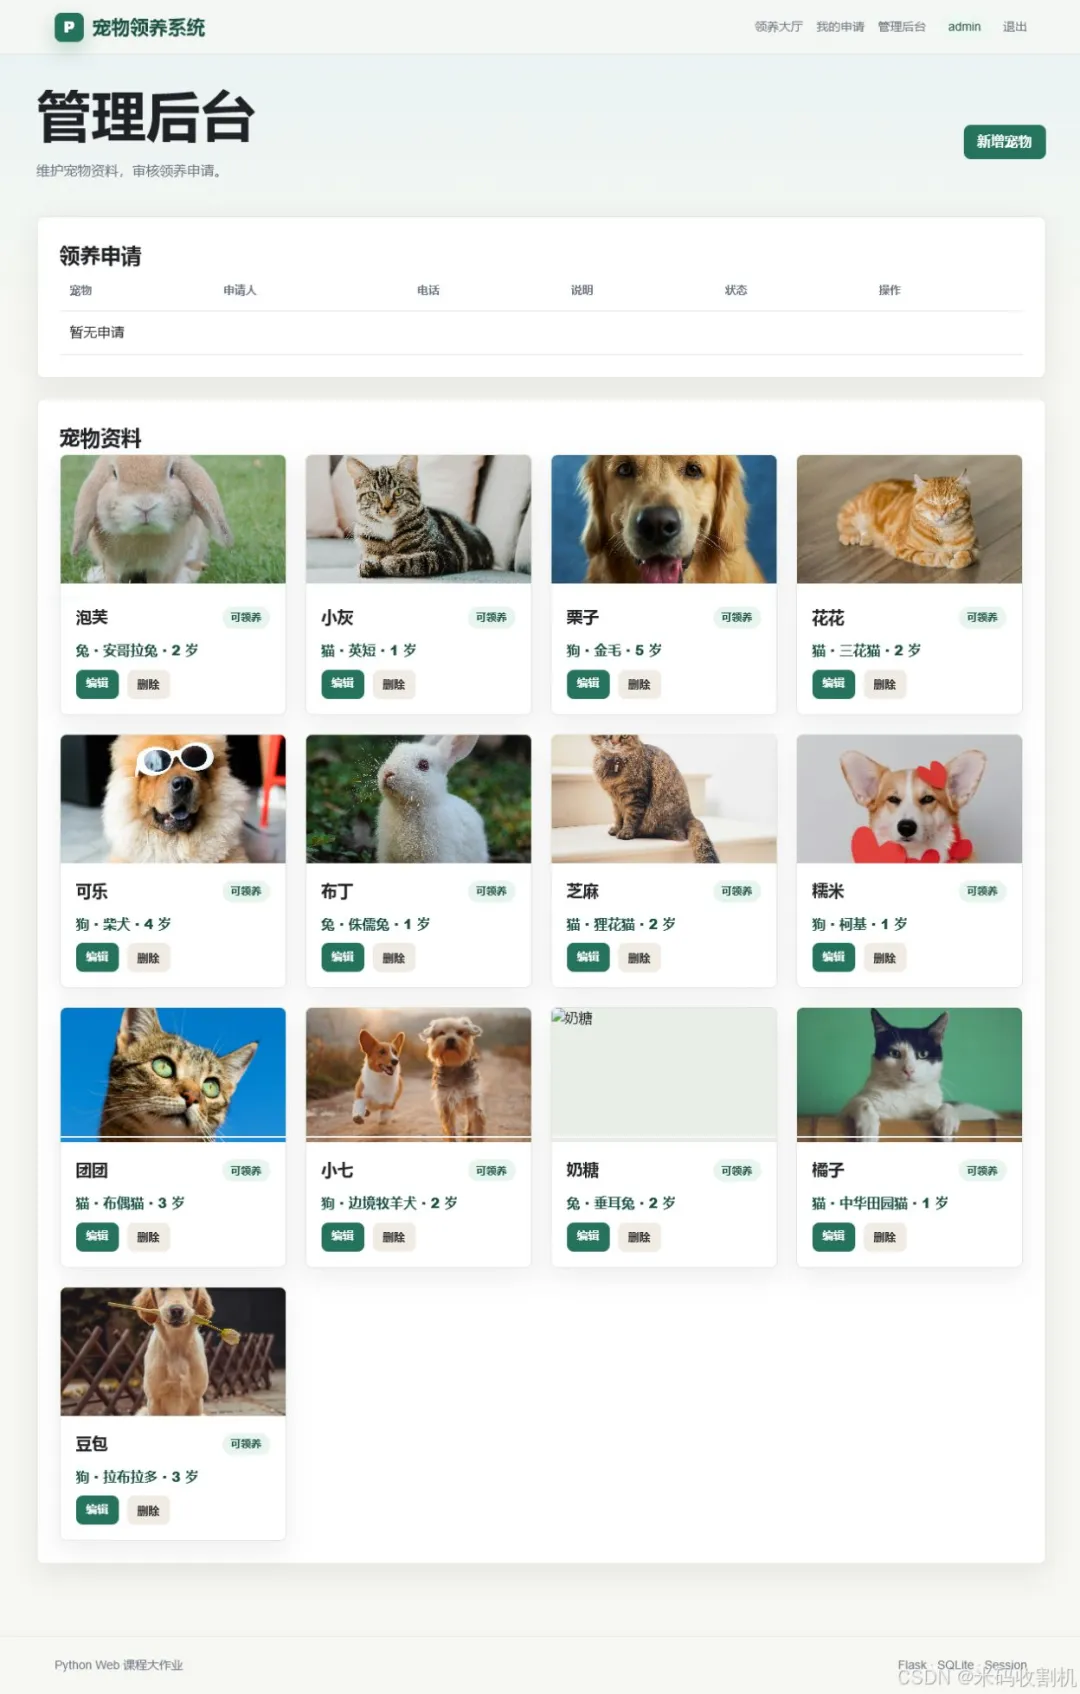Delete the pet 小灰
The image size is (1080, 1694).
click(394, 684)
